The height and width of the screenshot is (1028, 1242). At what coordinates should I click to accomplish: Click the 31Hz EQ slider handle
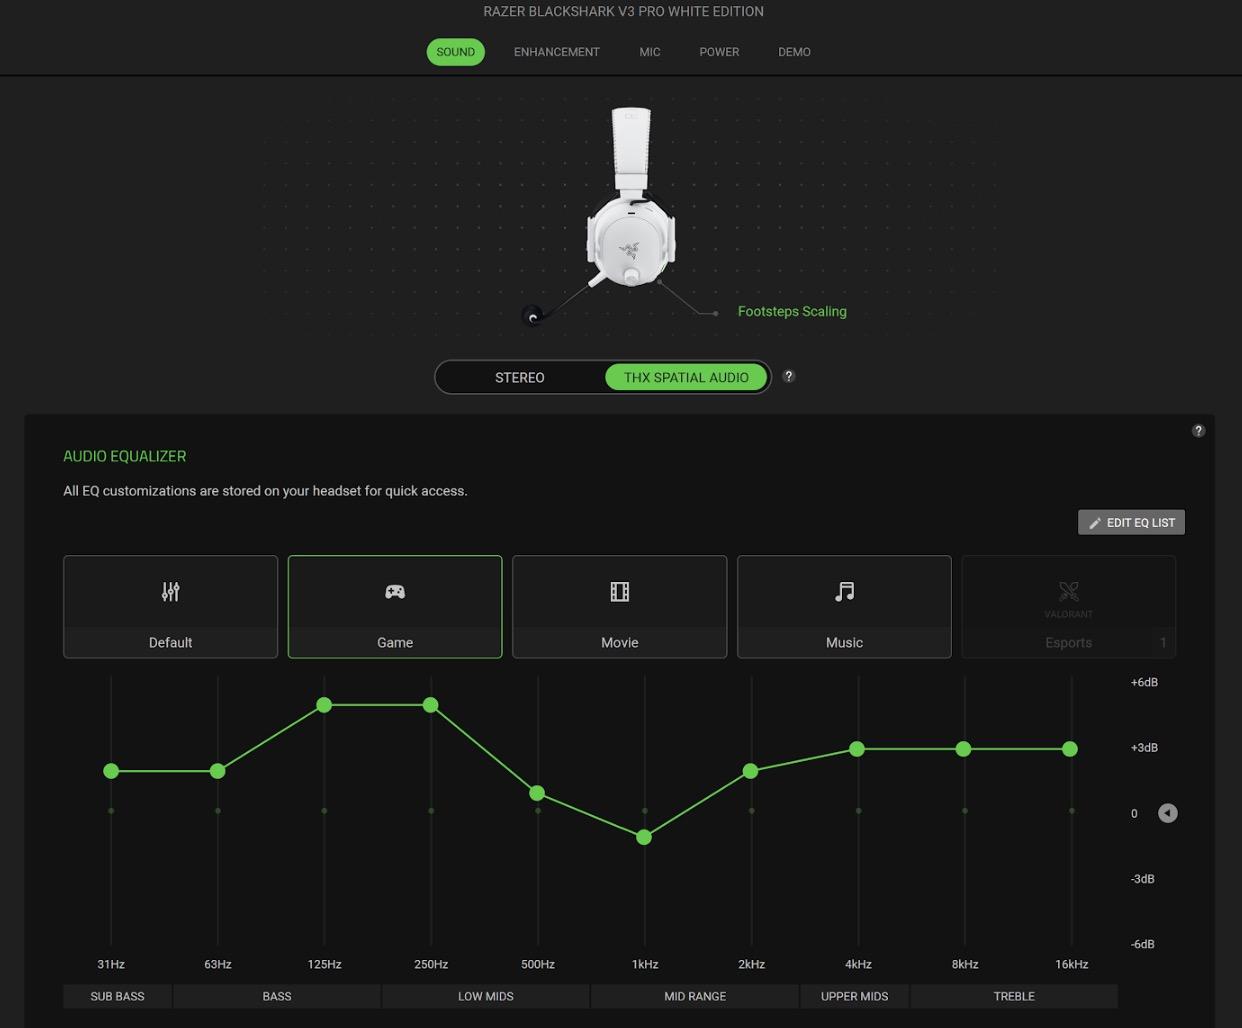[x=111, y=771]
